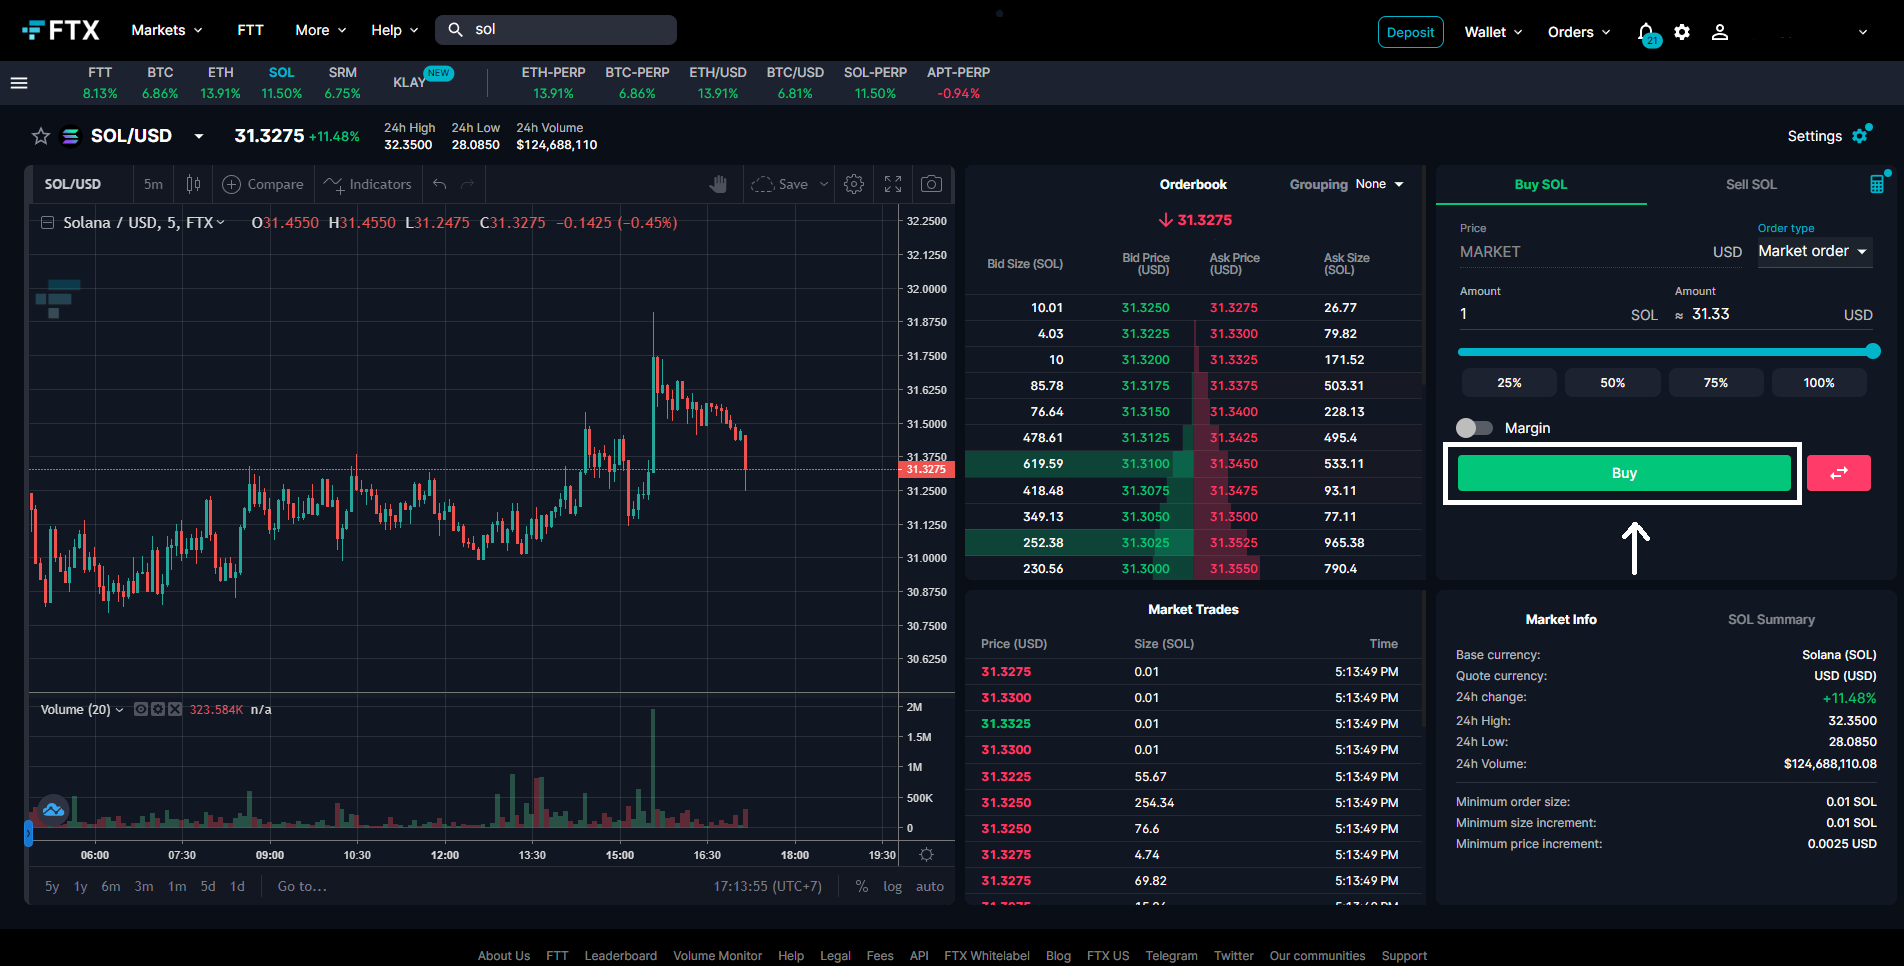Screen dimensions: 1904x966
Task: Click the red swap buy/sell button
Action: click(1838, 473)
